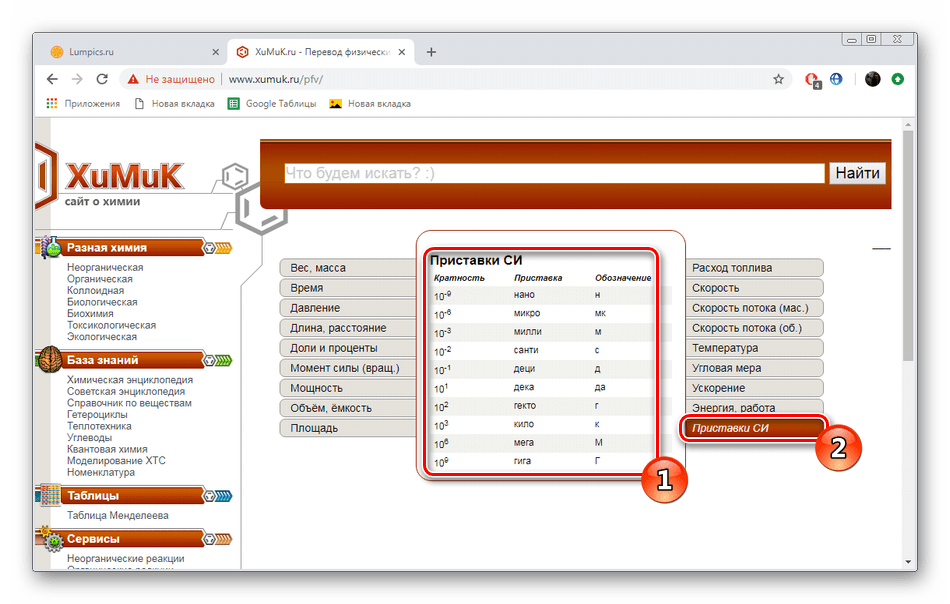Open the Химическая энциклопедия link

tap(130, 380)
